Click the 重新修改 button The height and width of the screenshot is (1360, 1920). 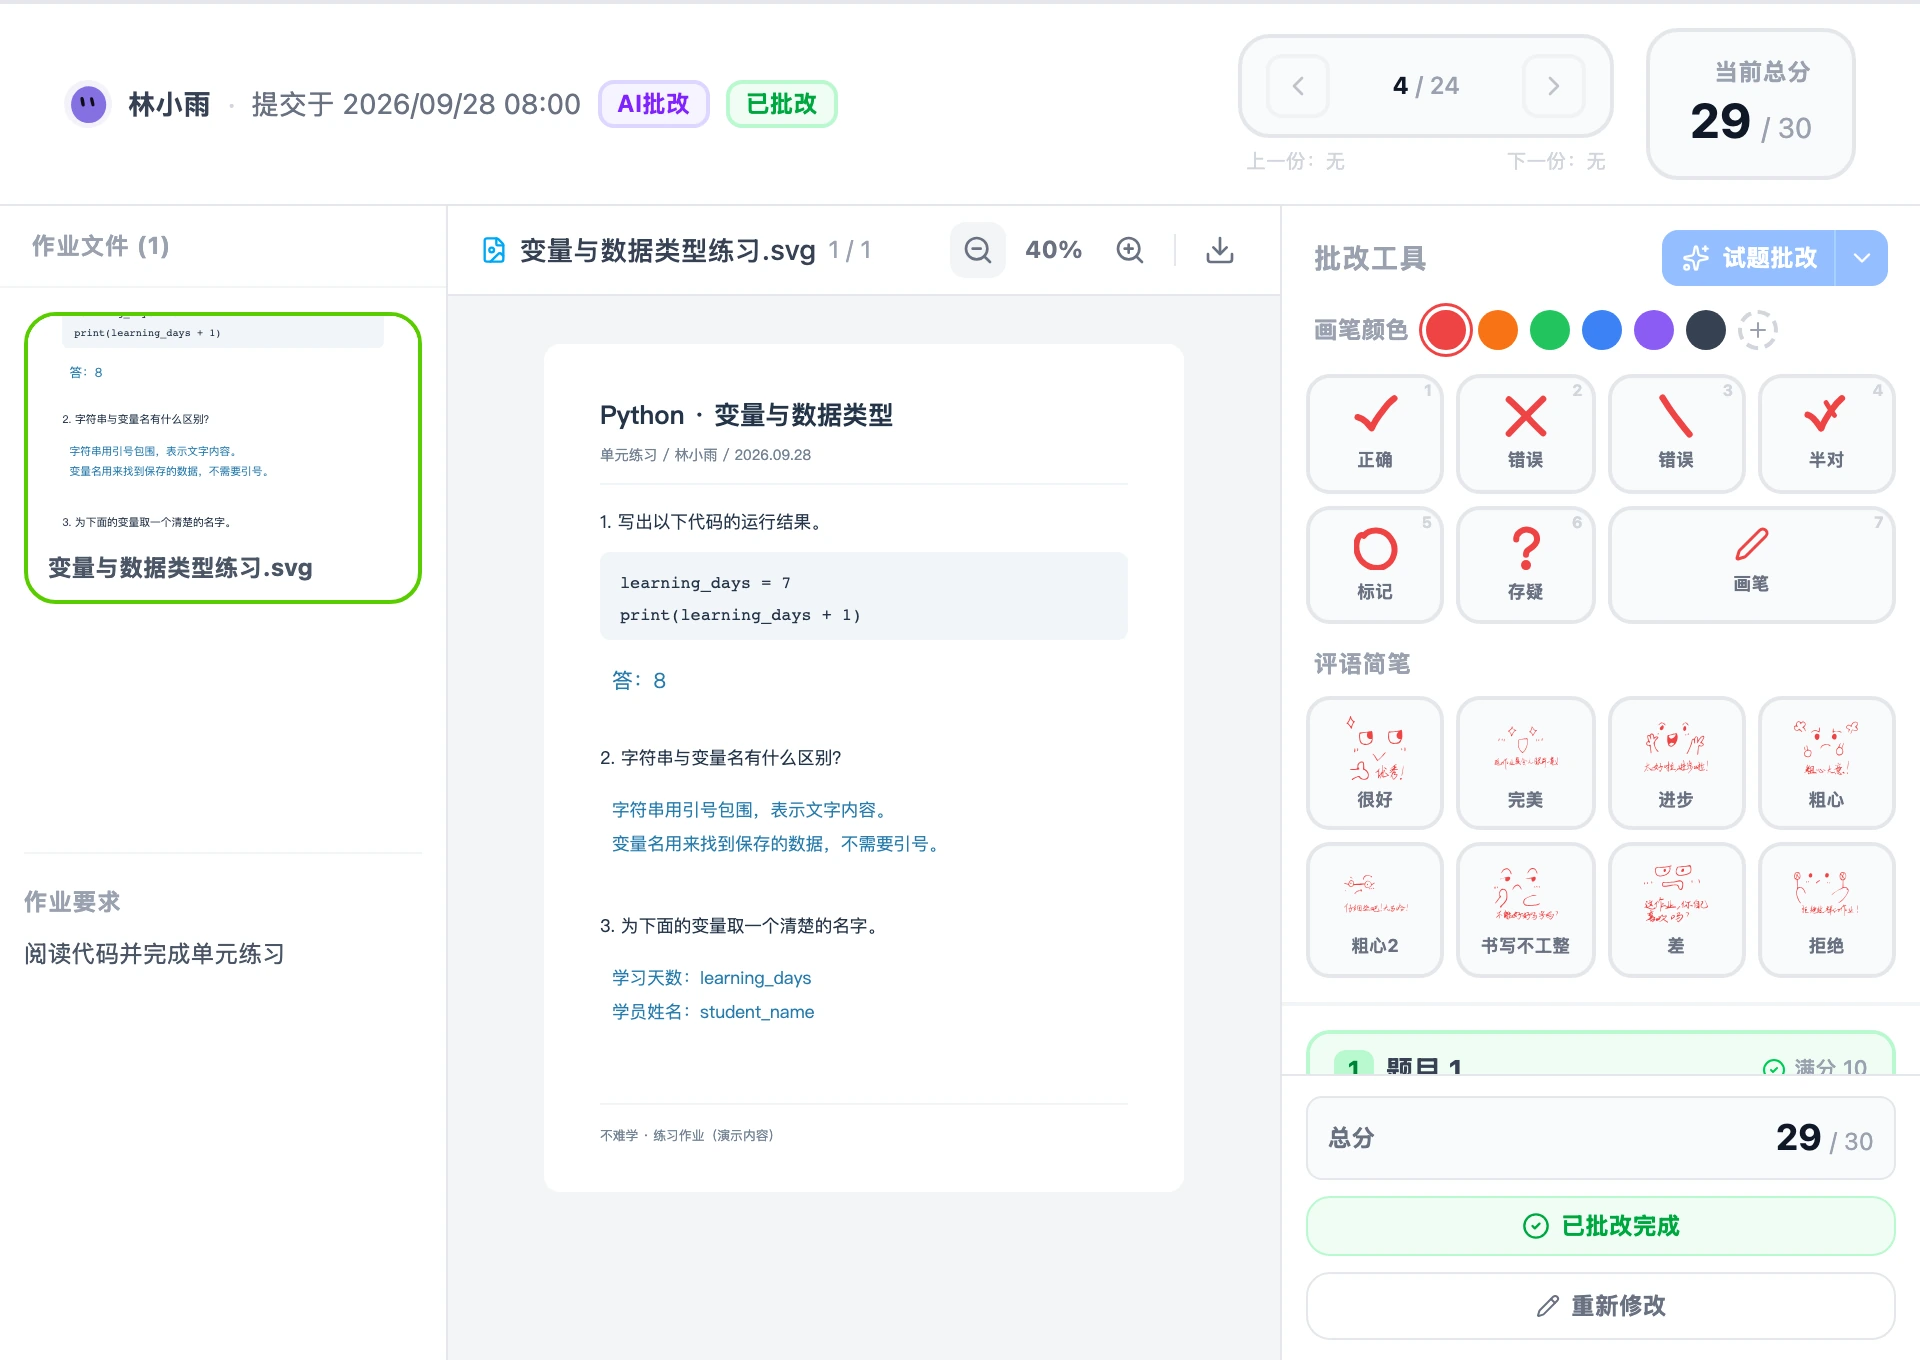pyautogui.click(x=1600, y=1306)
